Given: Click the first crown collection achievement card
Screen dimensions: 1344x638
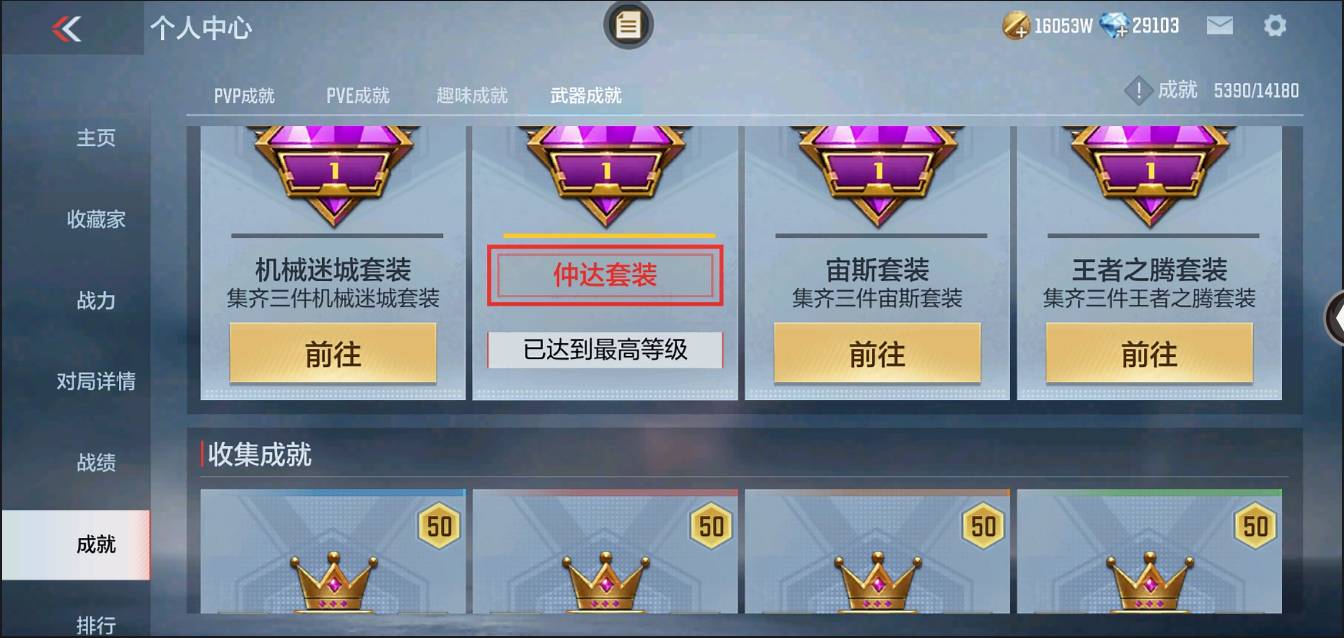Looking at the screenshot, I should tap(333, 551).
